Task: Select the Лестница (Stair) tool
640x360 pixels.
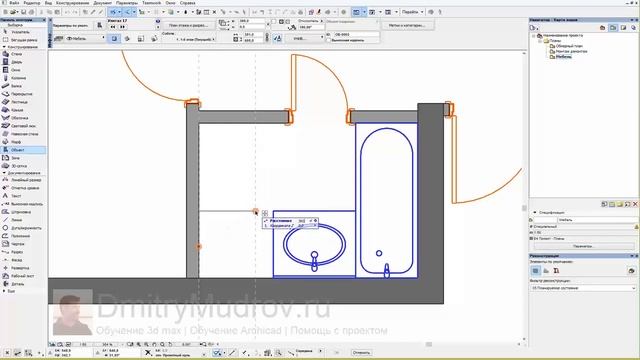Action: coord(23,102)
